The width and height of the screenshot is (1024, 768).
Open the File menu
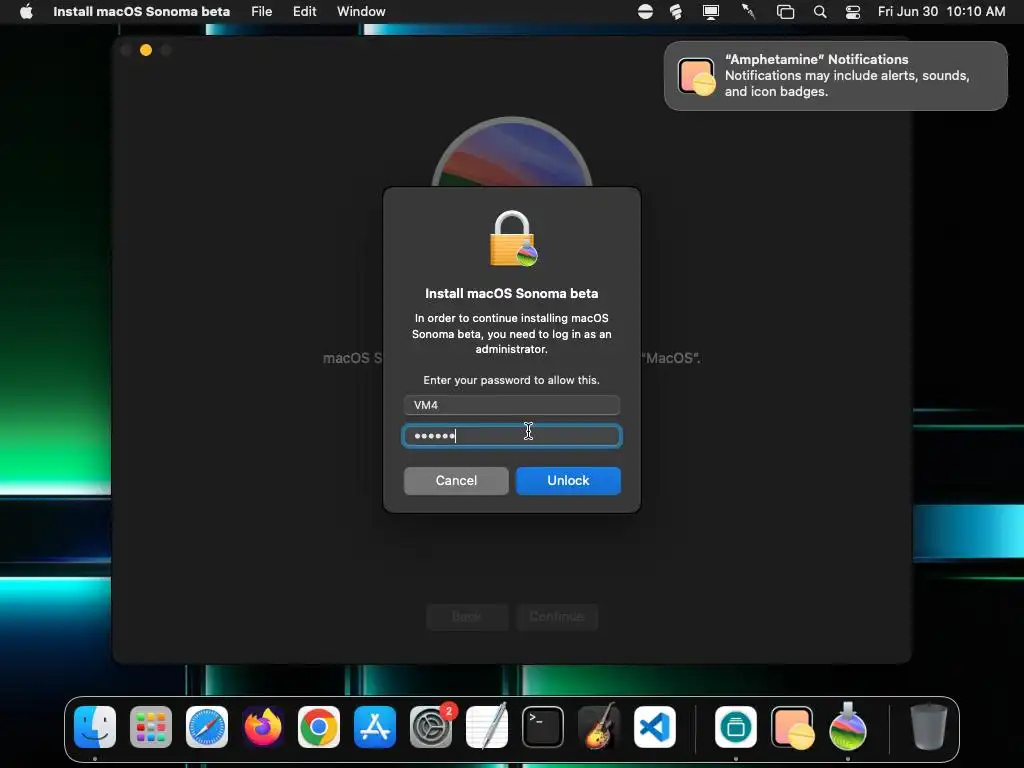point(261,11)
